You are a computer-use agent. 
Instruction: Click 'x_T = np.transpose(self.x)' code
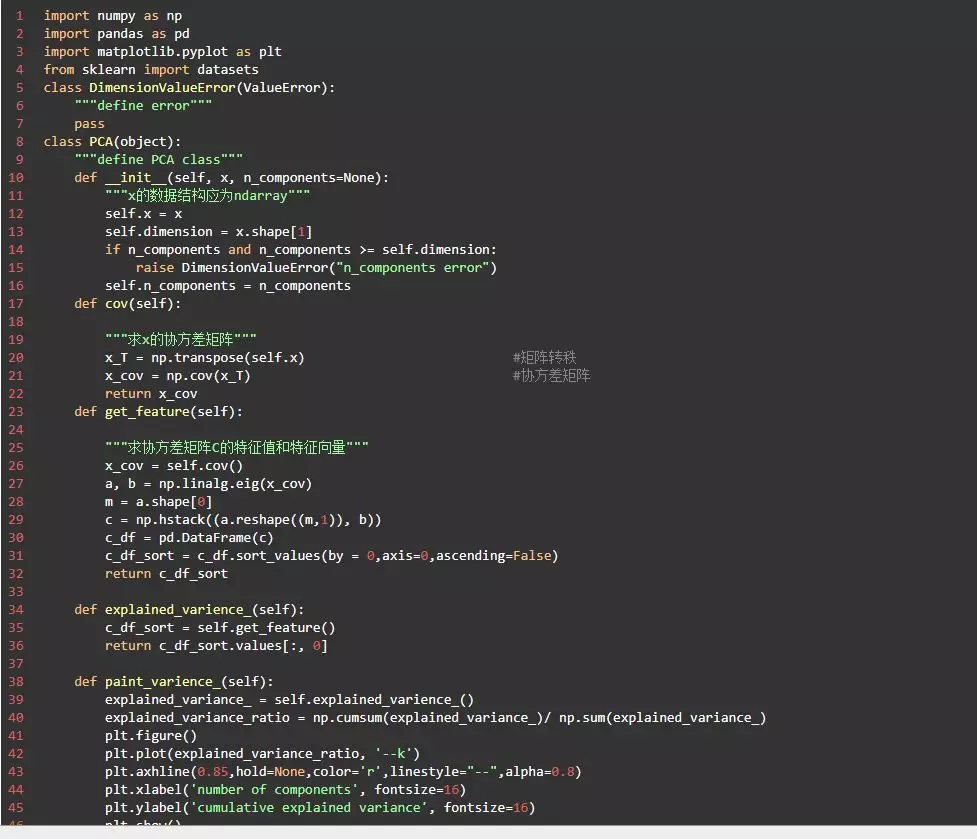(205, 358)
